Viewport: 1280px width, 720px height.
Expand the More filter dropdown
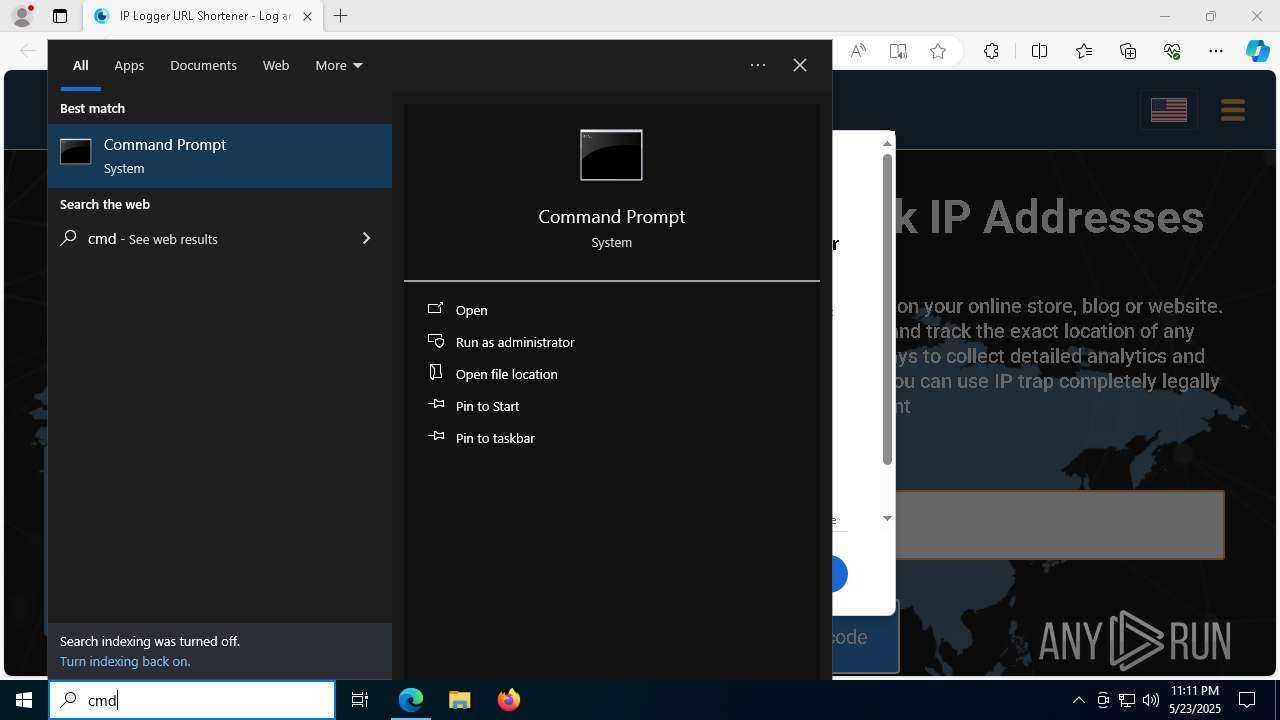click(339, 65)
